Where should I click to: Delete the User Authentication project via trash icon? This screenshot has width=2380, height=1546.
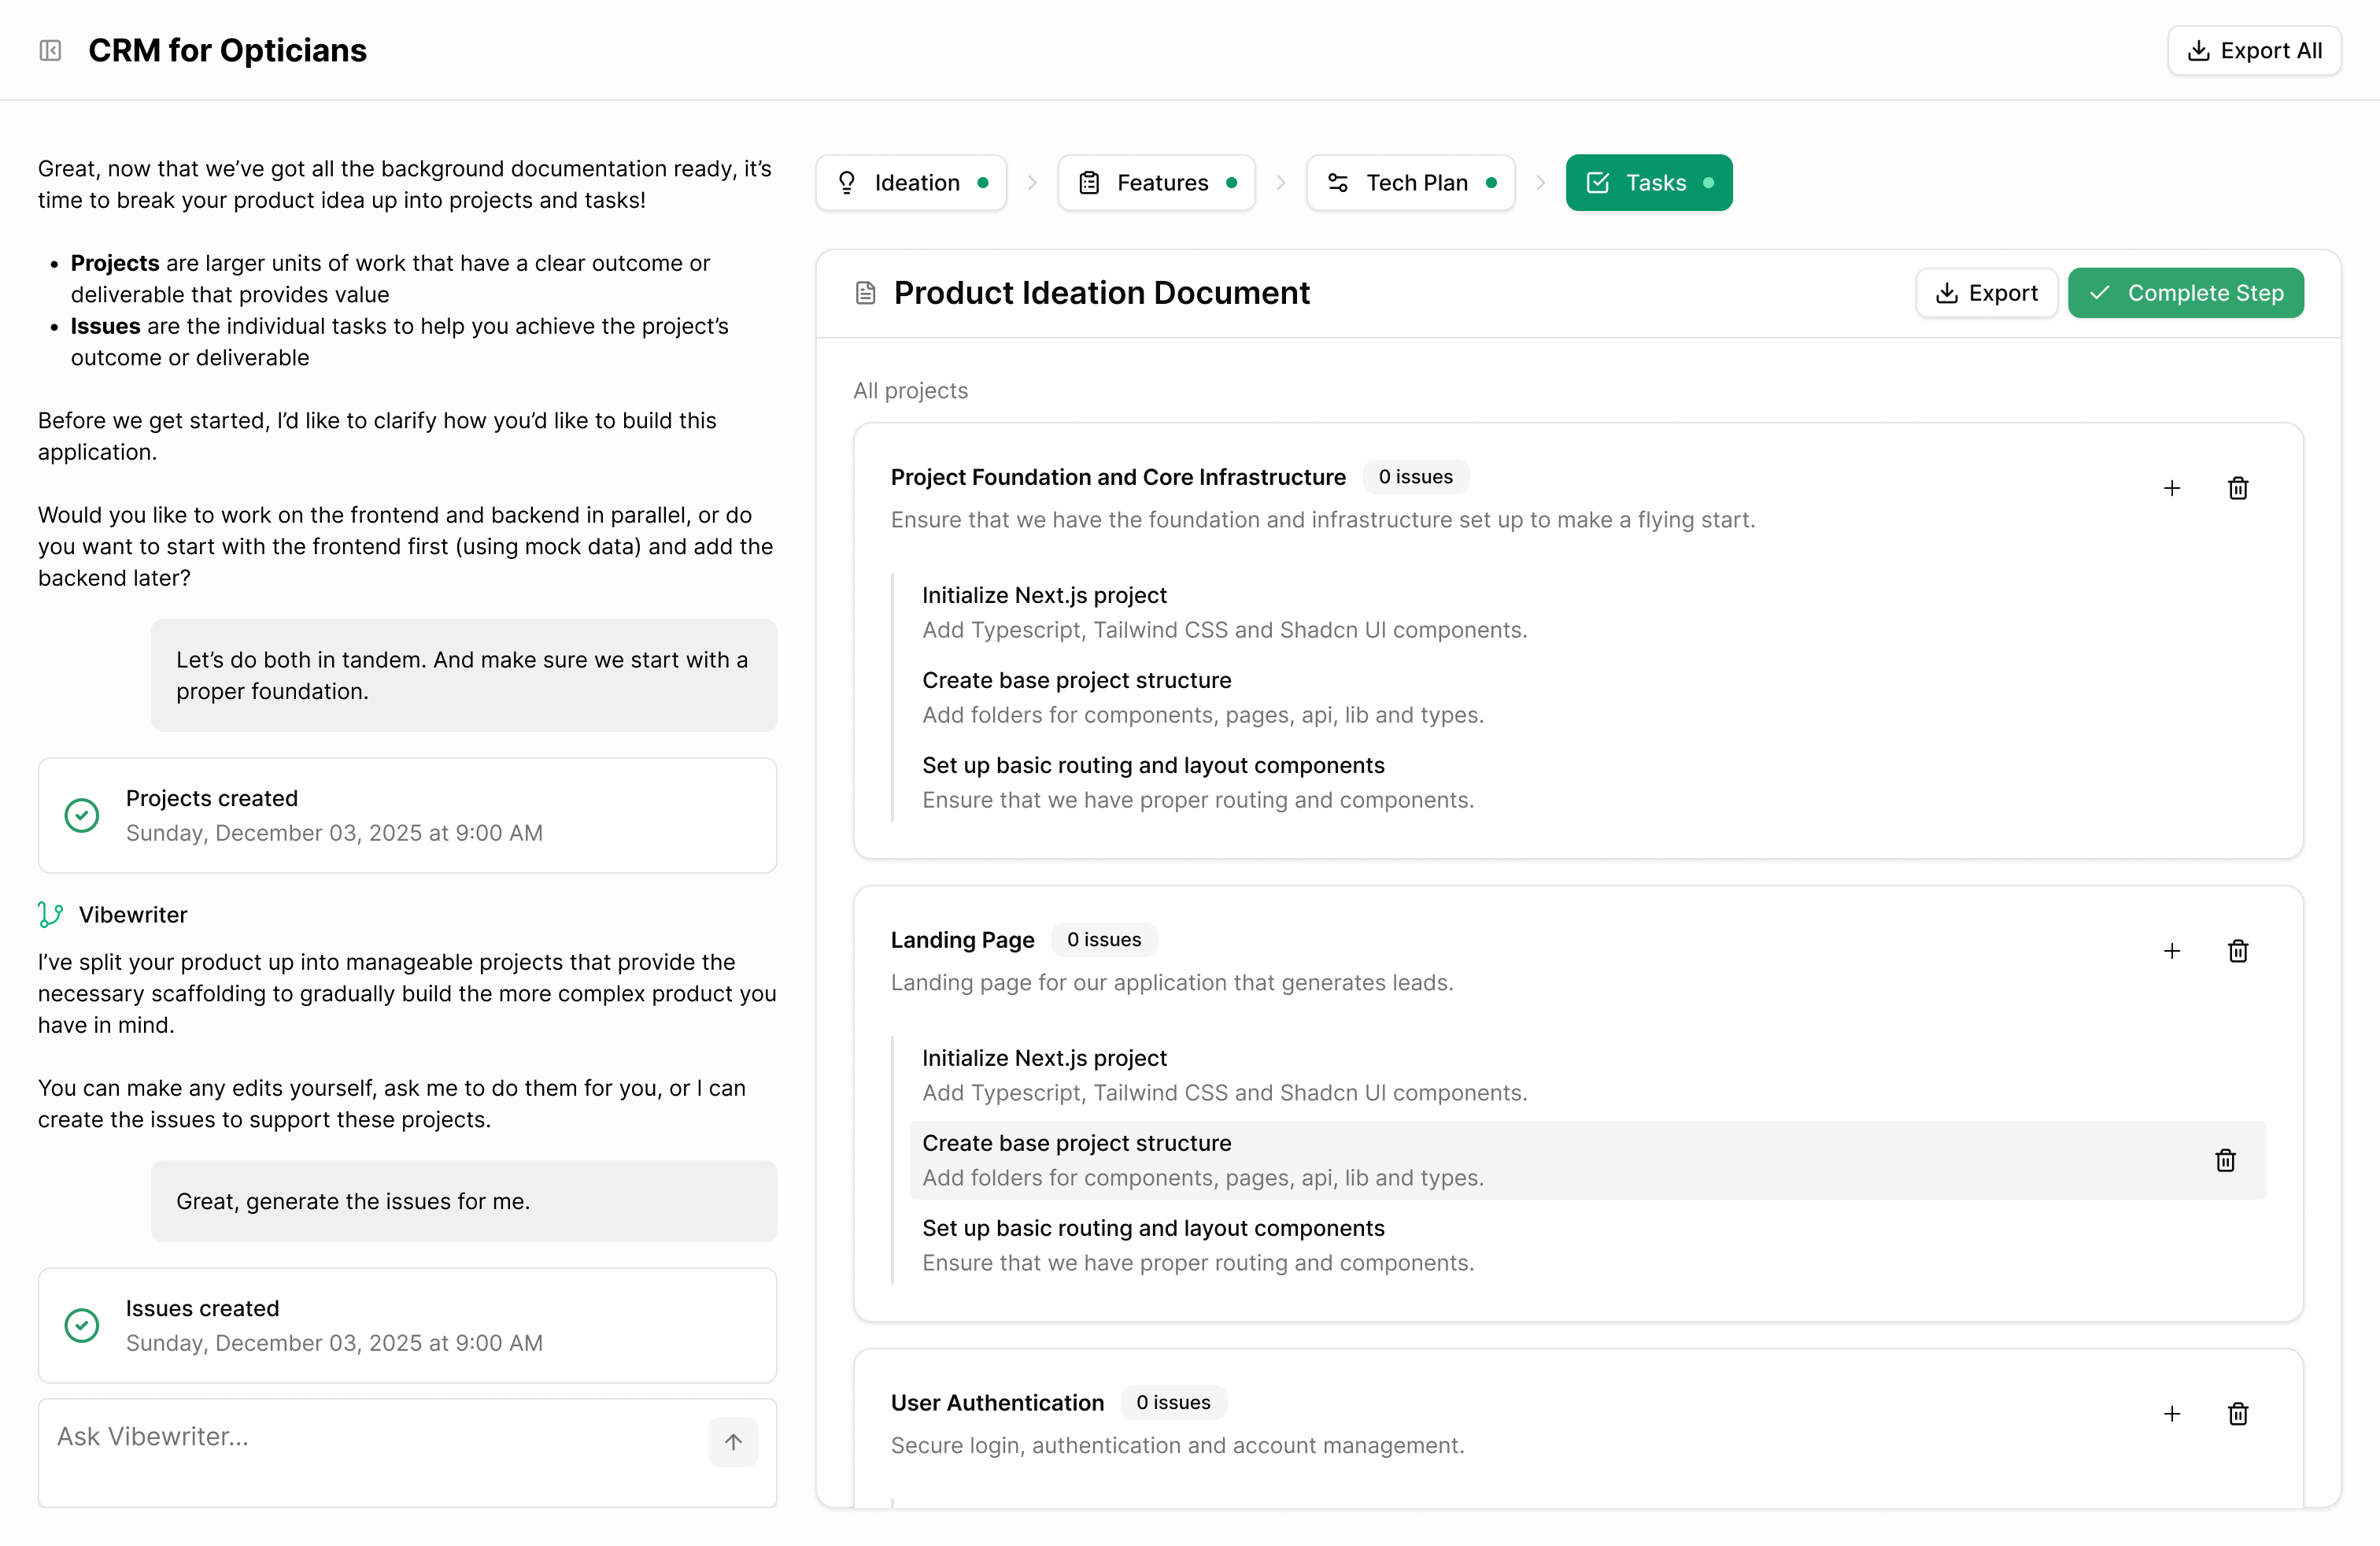coord(2239,1413)
